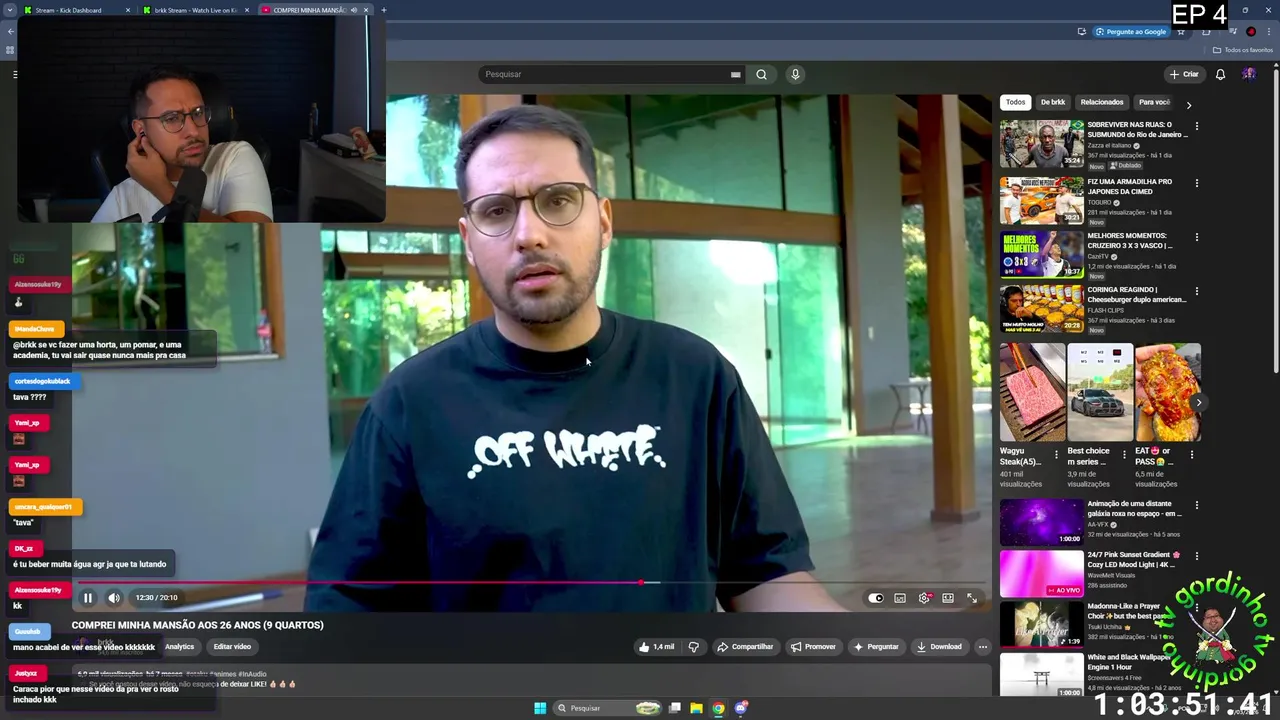Click the Criar create button
Screen dimensions: 1280x720
click(1184, 74)
